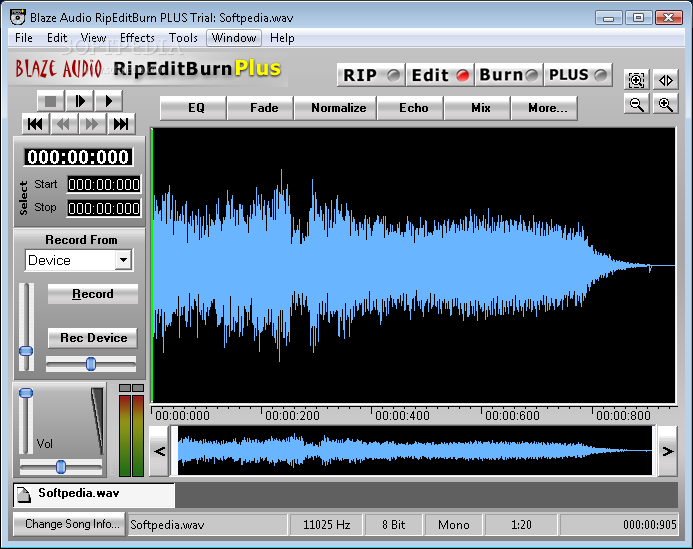
Task: Zoom in the waveform view
Action: tap(666, 104)
